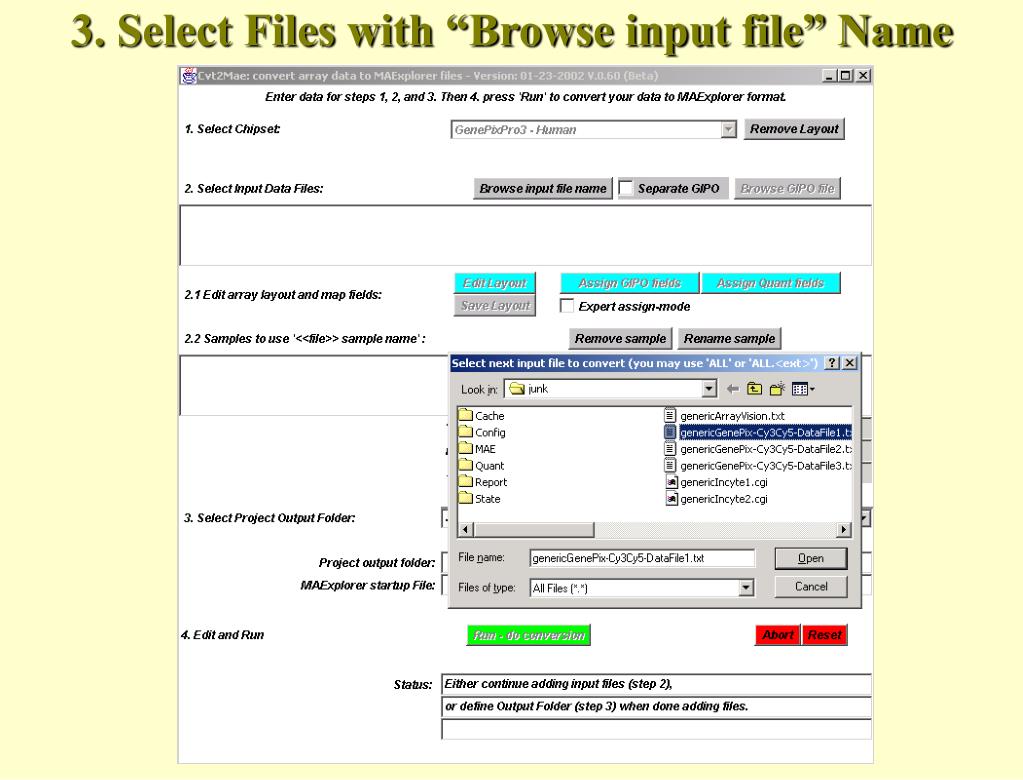The height and width of the screenshot is (780, 1023).
Task: Enable Expert assign-mode checkbox
Action: pos(567,306)
